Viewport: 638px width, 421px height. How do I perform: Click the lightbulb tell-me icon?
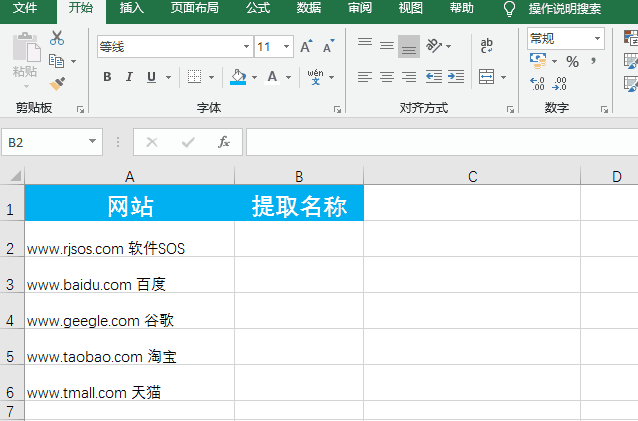tap(509, 8)
